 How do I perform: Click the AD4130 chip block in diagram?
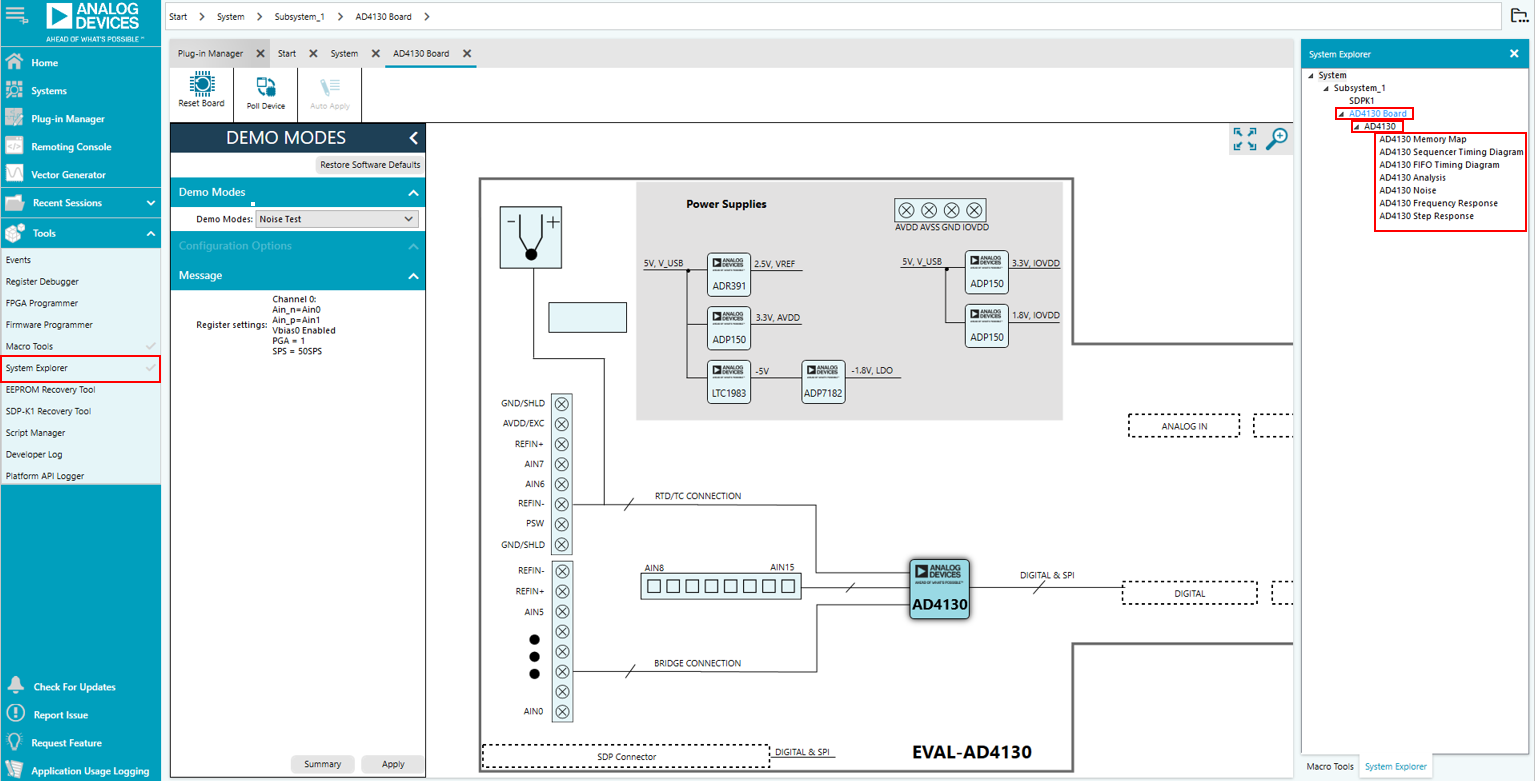[x=940, y=589]
